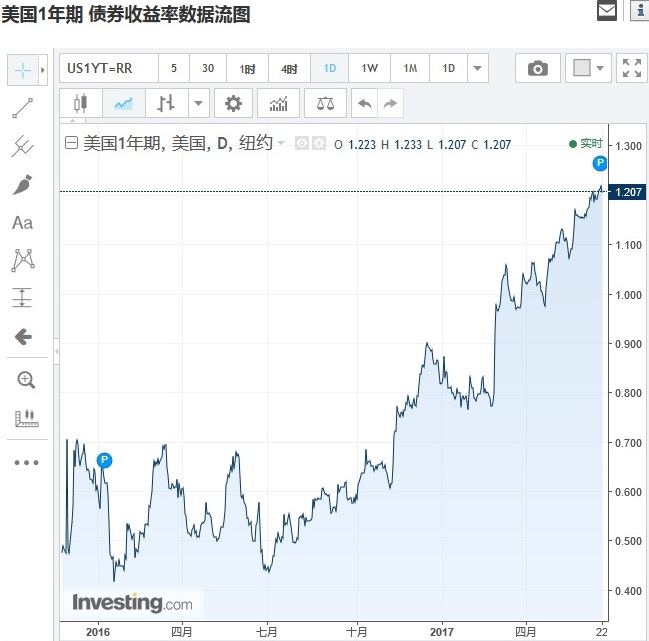Click the 七月 time axis label

click(267, 632)
